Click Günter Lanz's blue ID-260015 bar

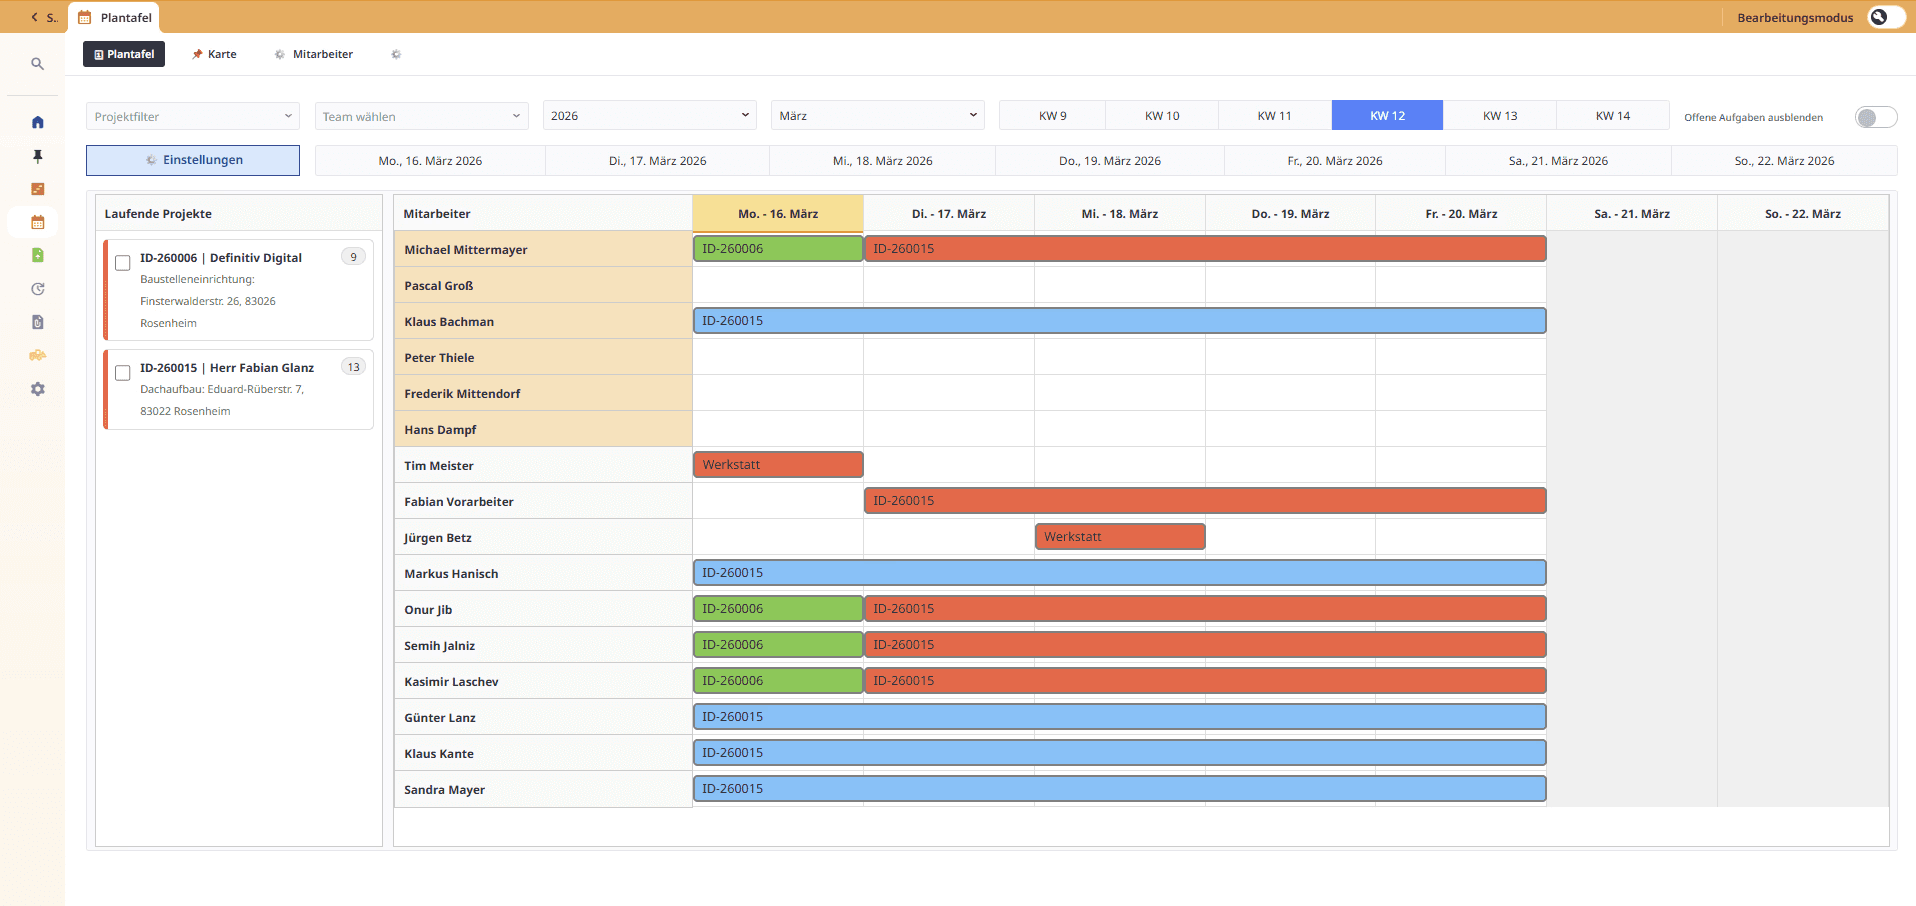tap(1120, 716)
